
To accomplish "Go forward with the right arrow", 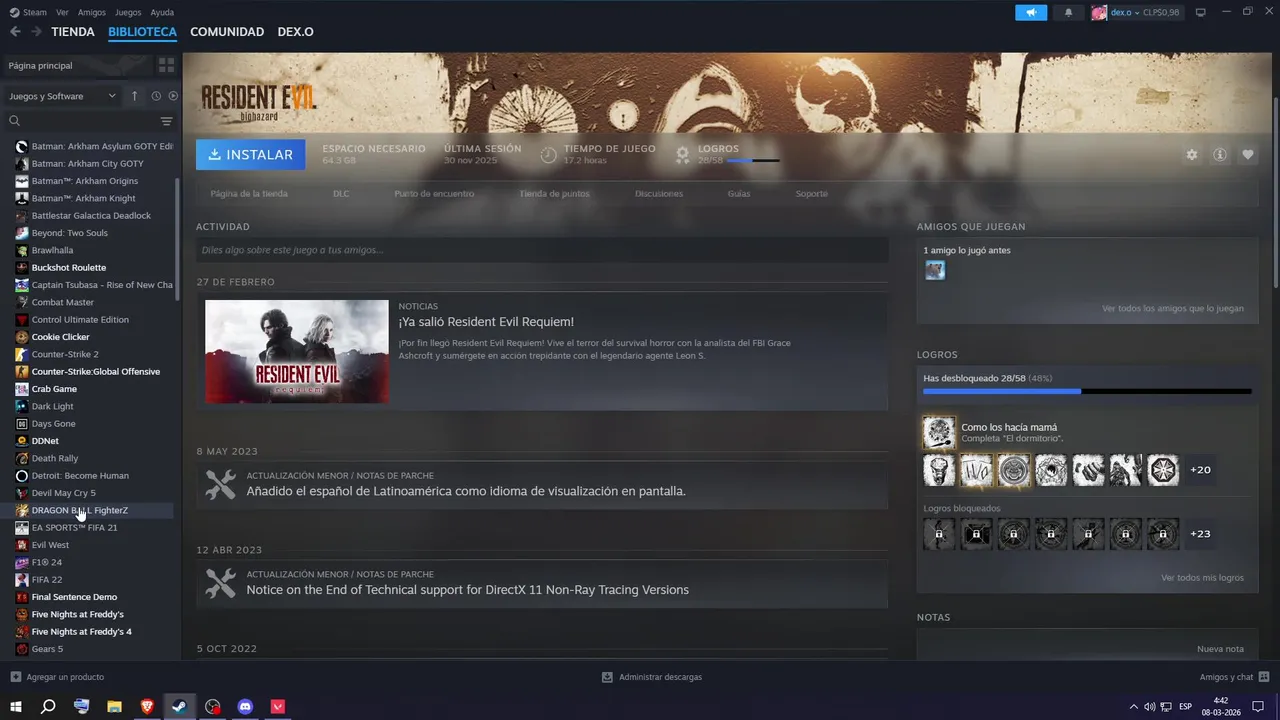I will 37,32.
